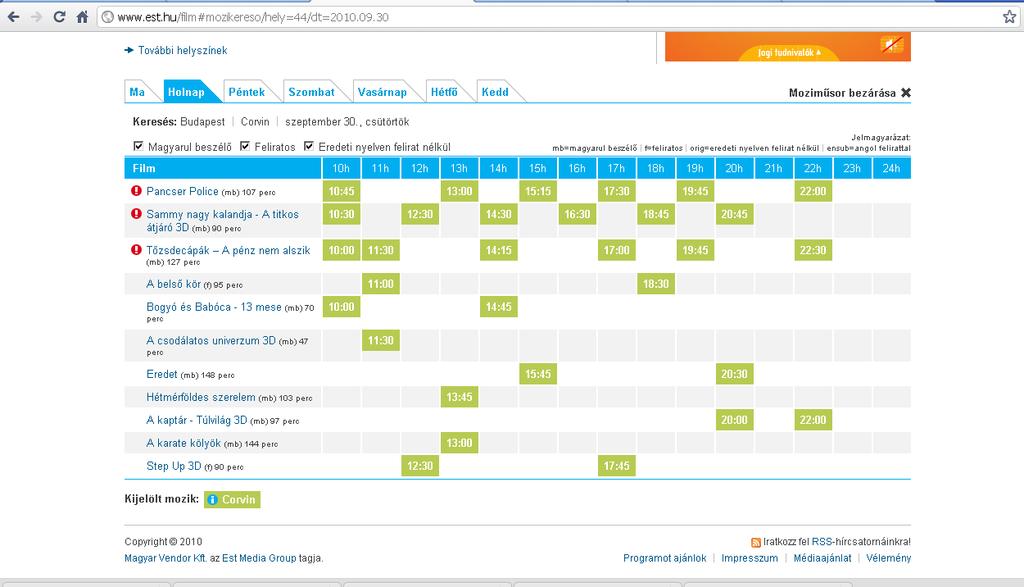Open the Péntek tab
Screen dimensions: 1024x587
[247, 92]
